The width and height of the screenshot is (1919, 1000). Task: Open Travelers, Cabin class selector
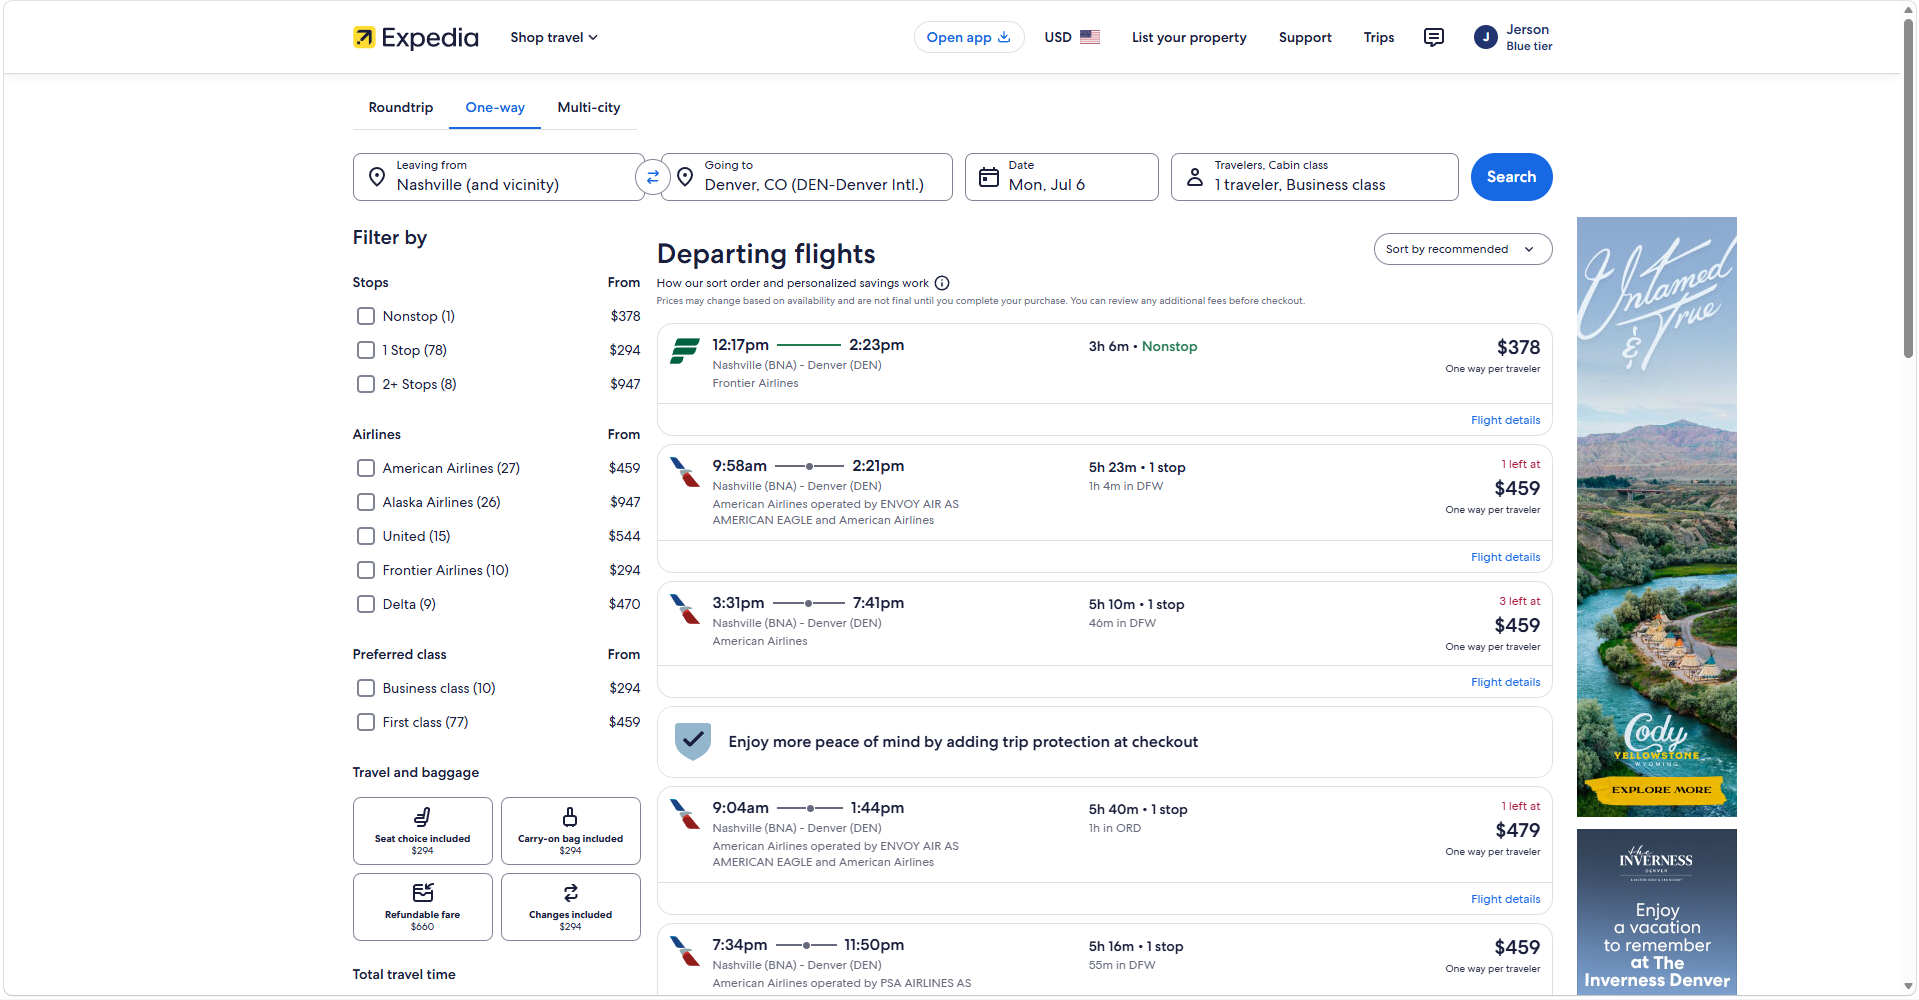pos(1314,177)
